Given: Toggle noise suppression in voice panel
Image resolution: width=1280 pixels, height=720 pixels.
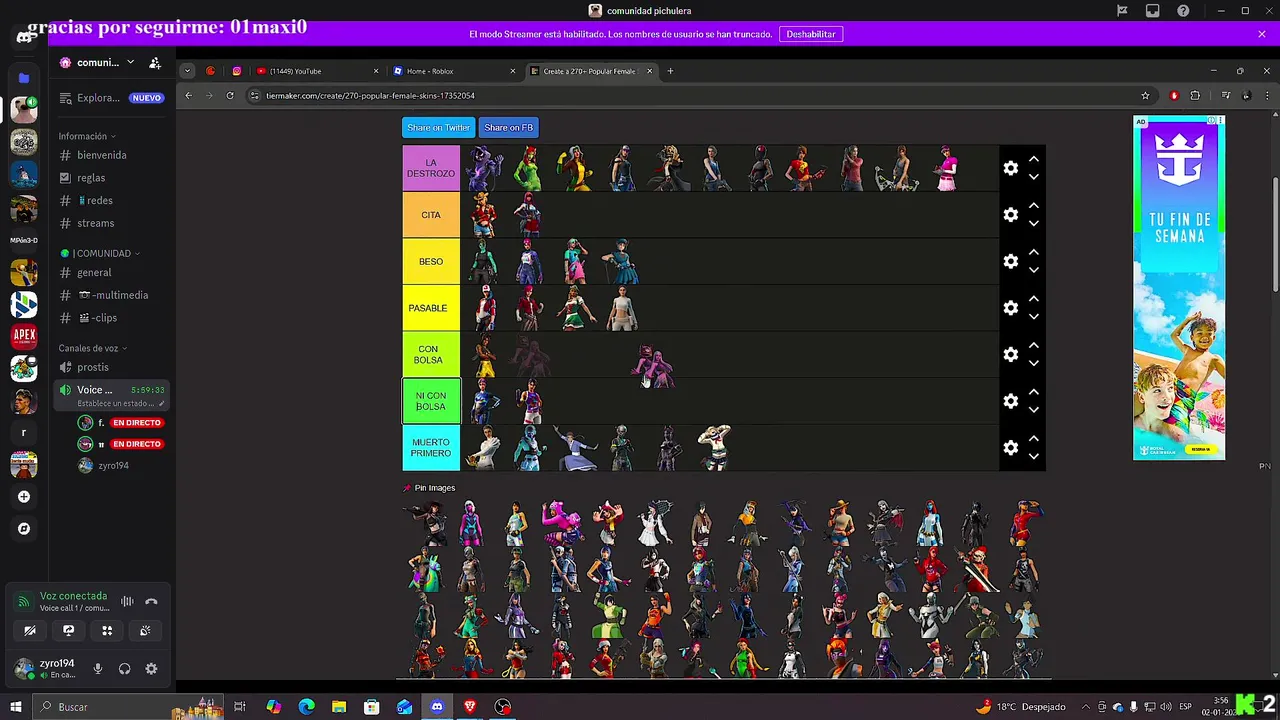Looking at the screenshot, I should tap(127, 601).
